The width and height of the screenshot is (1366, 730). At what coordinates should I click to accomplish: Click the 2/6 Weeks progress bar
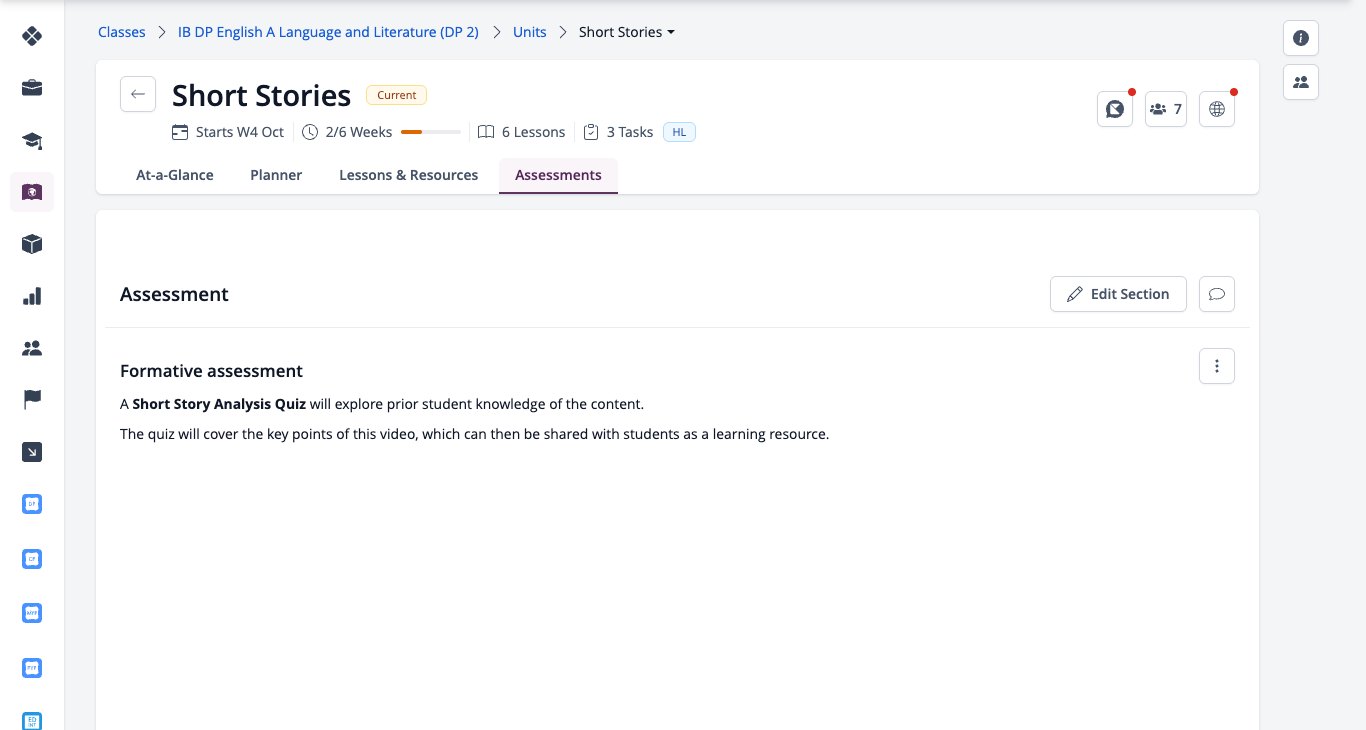point(431,132)
